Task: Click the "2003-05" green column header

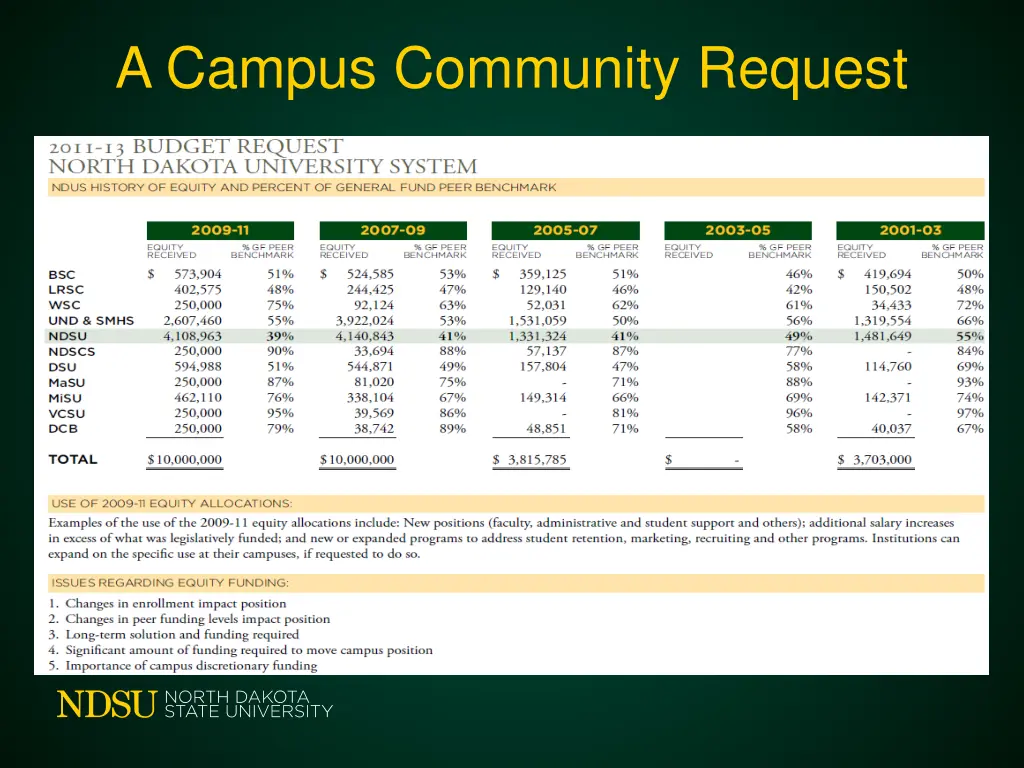Action: pyautogui.click(x=738, y=230)
